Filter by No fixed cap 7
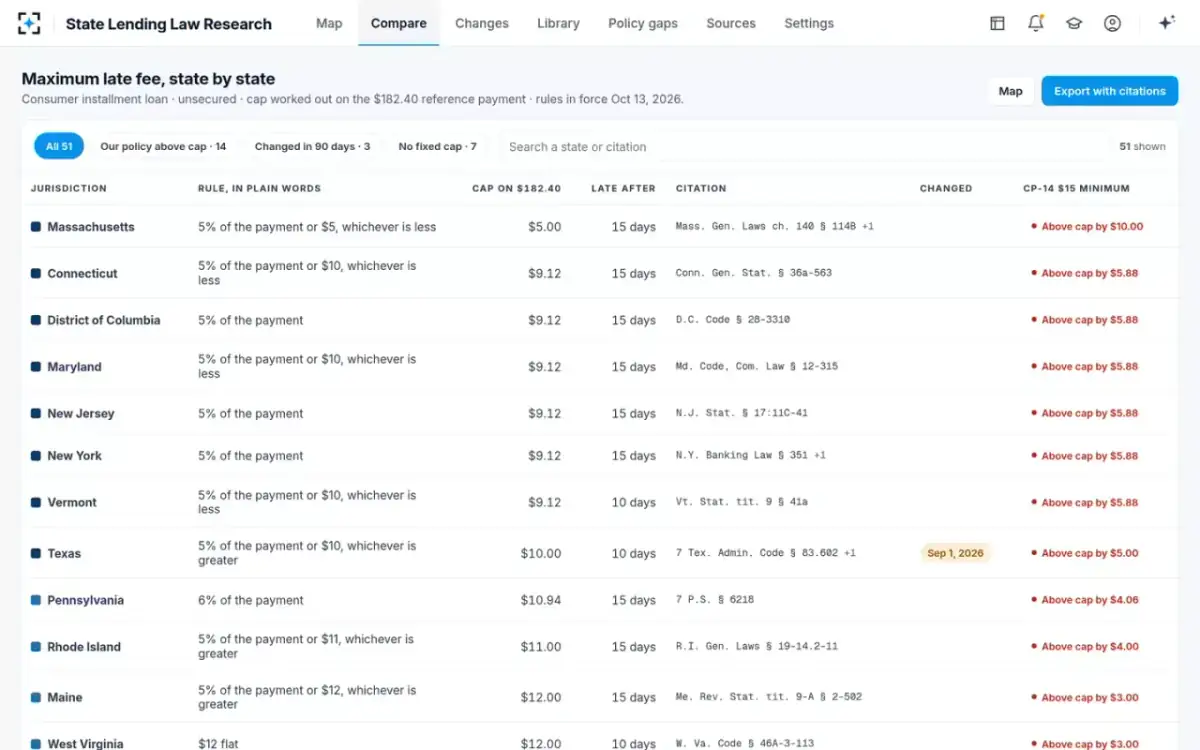The width and height of the screenshot is (1200, 750). point(437,146)
